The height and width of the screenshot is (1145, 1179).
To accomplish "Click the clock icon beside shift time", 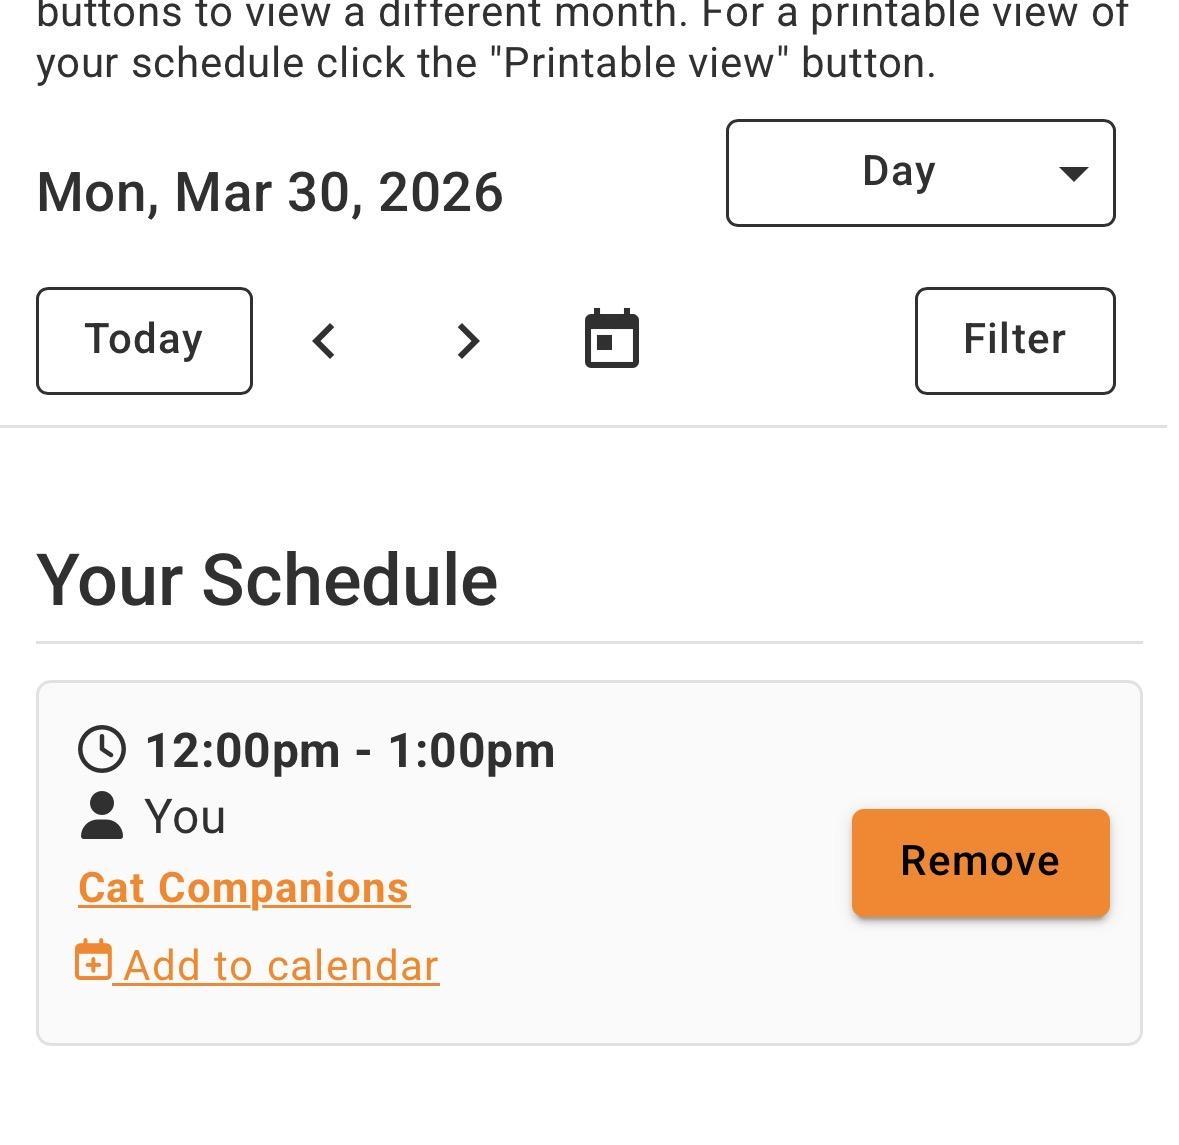I will click(x=102, y=750).
